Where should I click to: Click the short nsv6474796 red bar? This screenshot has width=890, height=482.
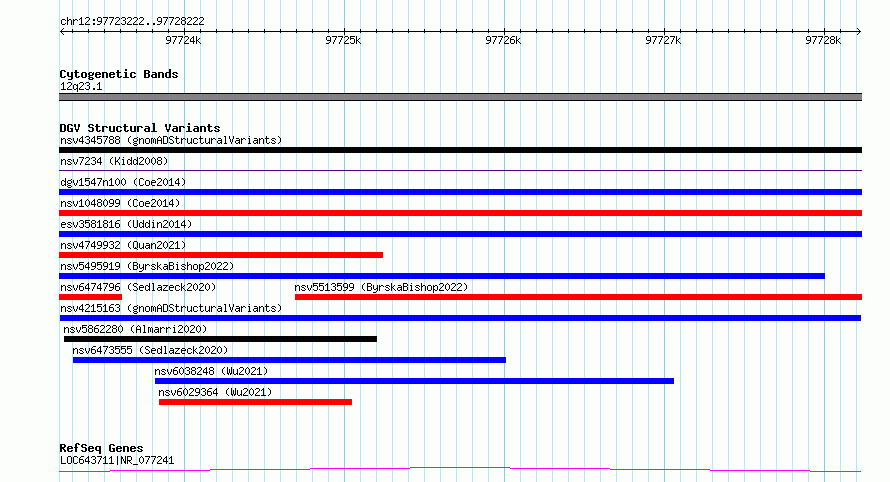tap(90, 297)
